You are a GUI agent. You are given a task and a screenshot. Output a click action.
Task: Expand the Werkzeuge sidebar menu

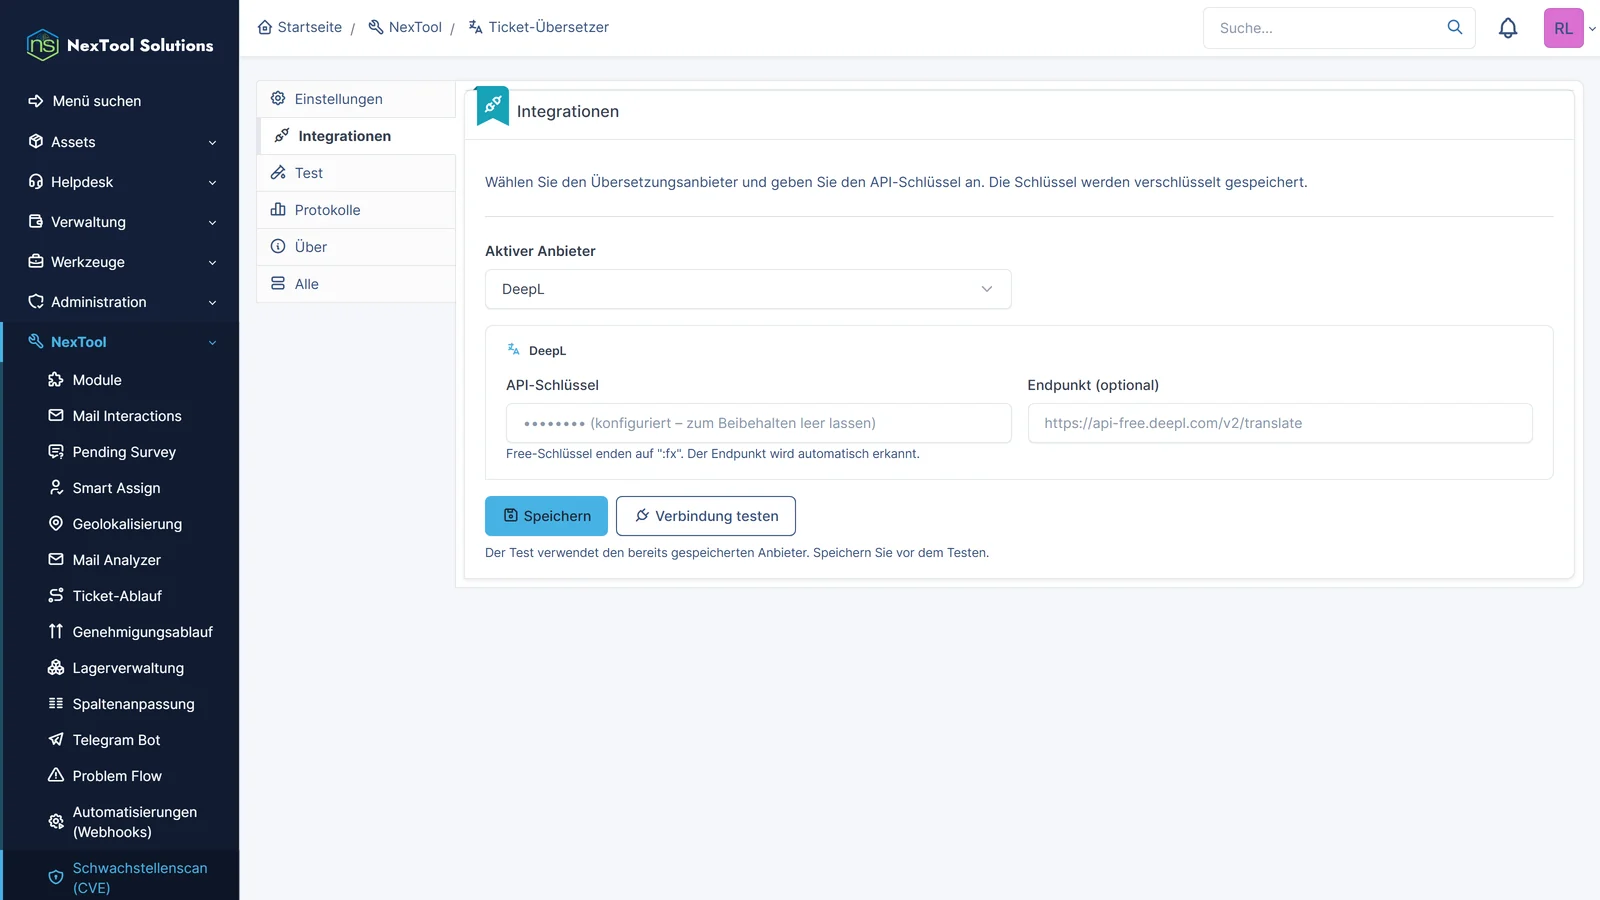[120, 262]
